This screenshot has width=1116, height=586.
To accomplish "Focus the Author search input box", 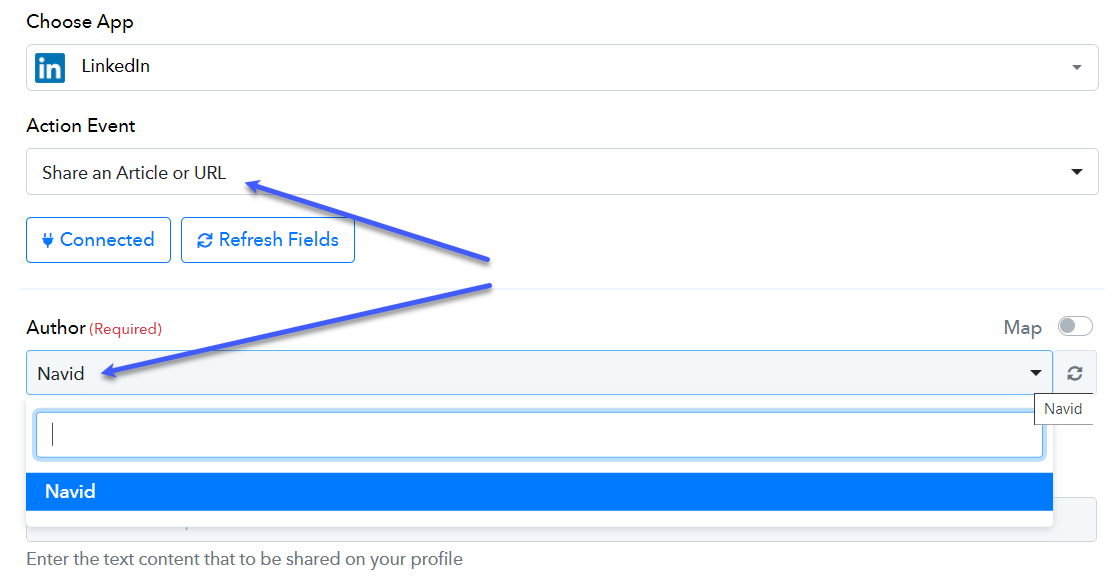I will [539, 434].
